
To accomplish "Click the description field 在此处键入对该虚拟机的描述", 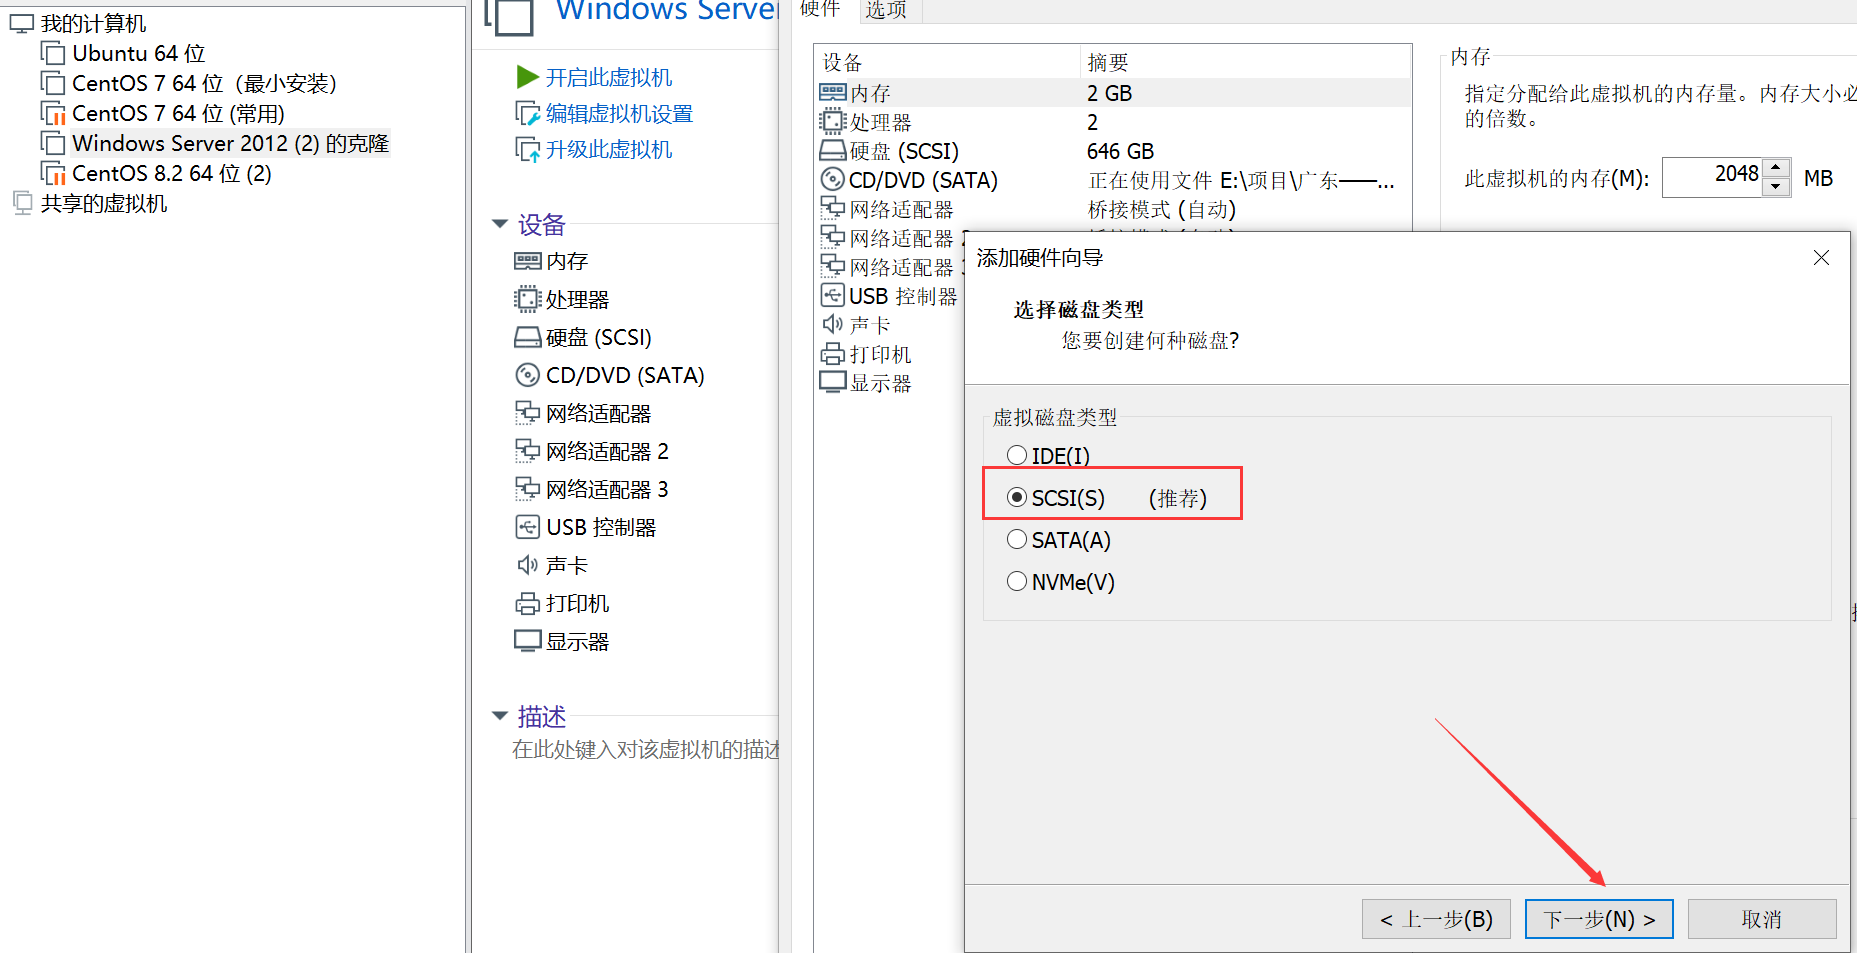I will (645, 749).
